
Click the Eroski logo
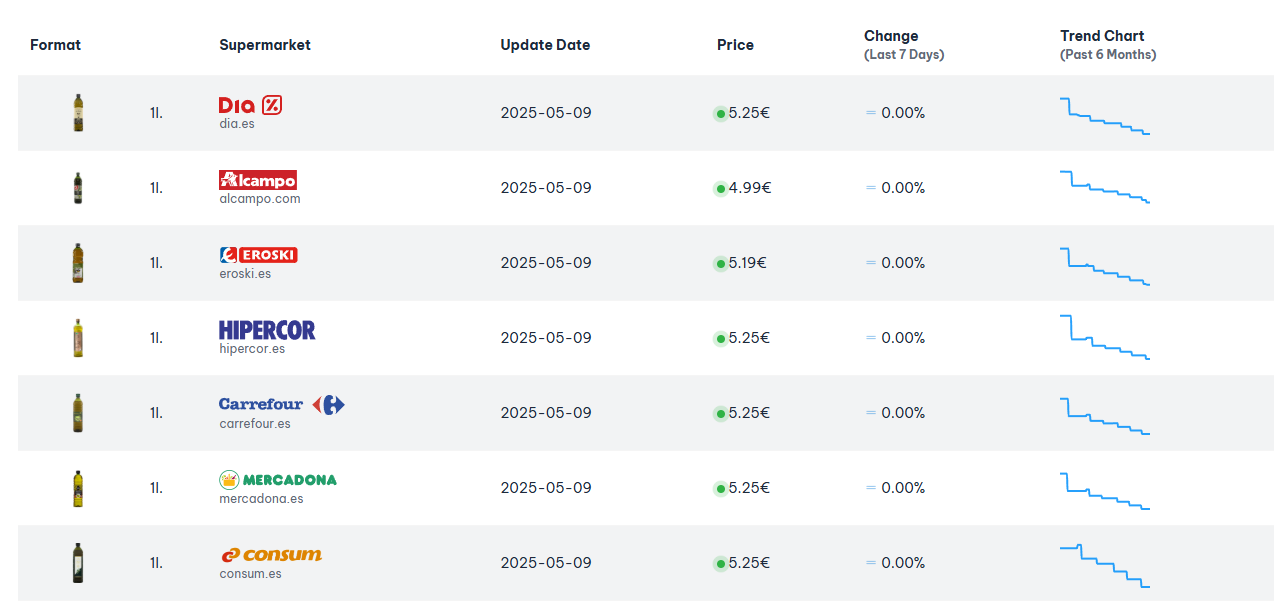click(x=258, y=255)
